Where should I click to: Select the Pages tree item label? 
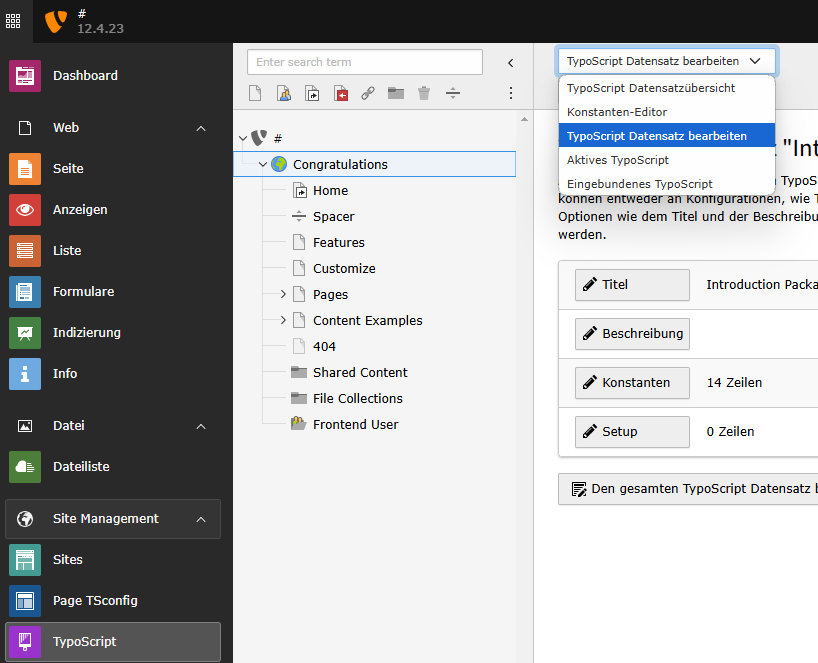(330, 295)
